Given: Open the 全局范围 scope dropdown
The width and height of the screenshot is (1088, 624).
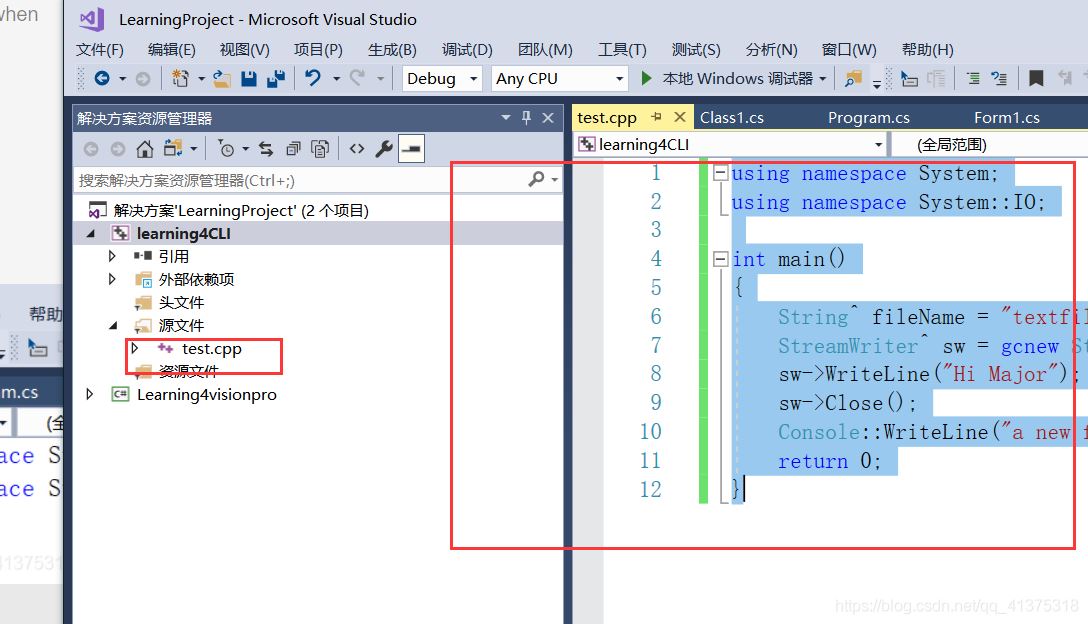Looking at the screenshot, I should point(989,144).
